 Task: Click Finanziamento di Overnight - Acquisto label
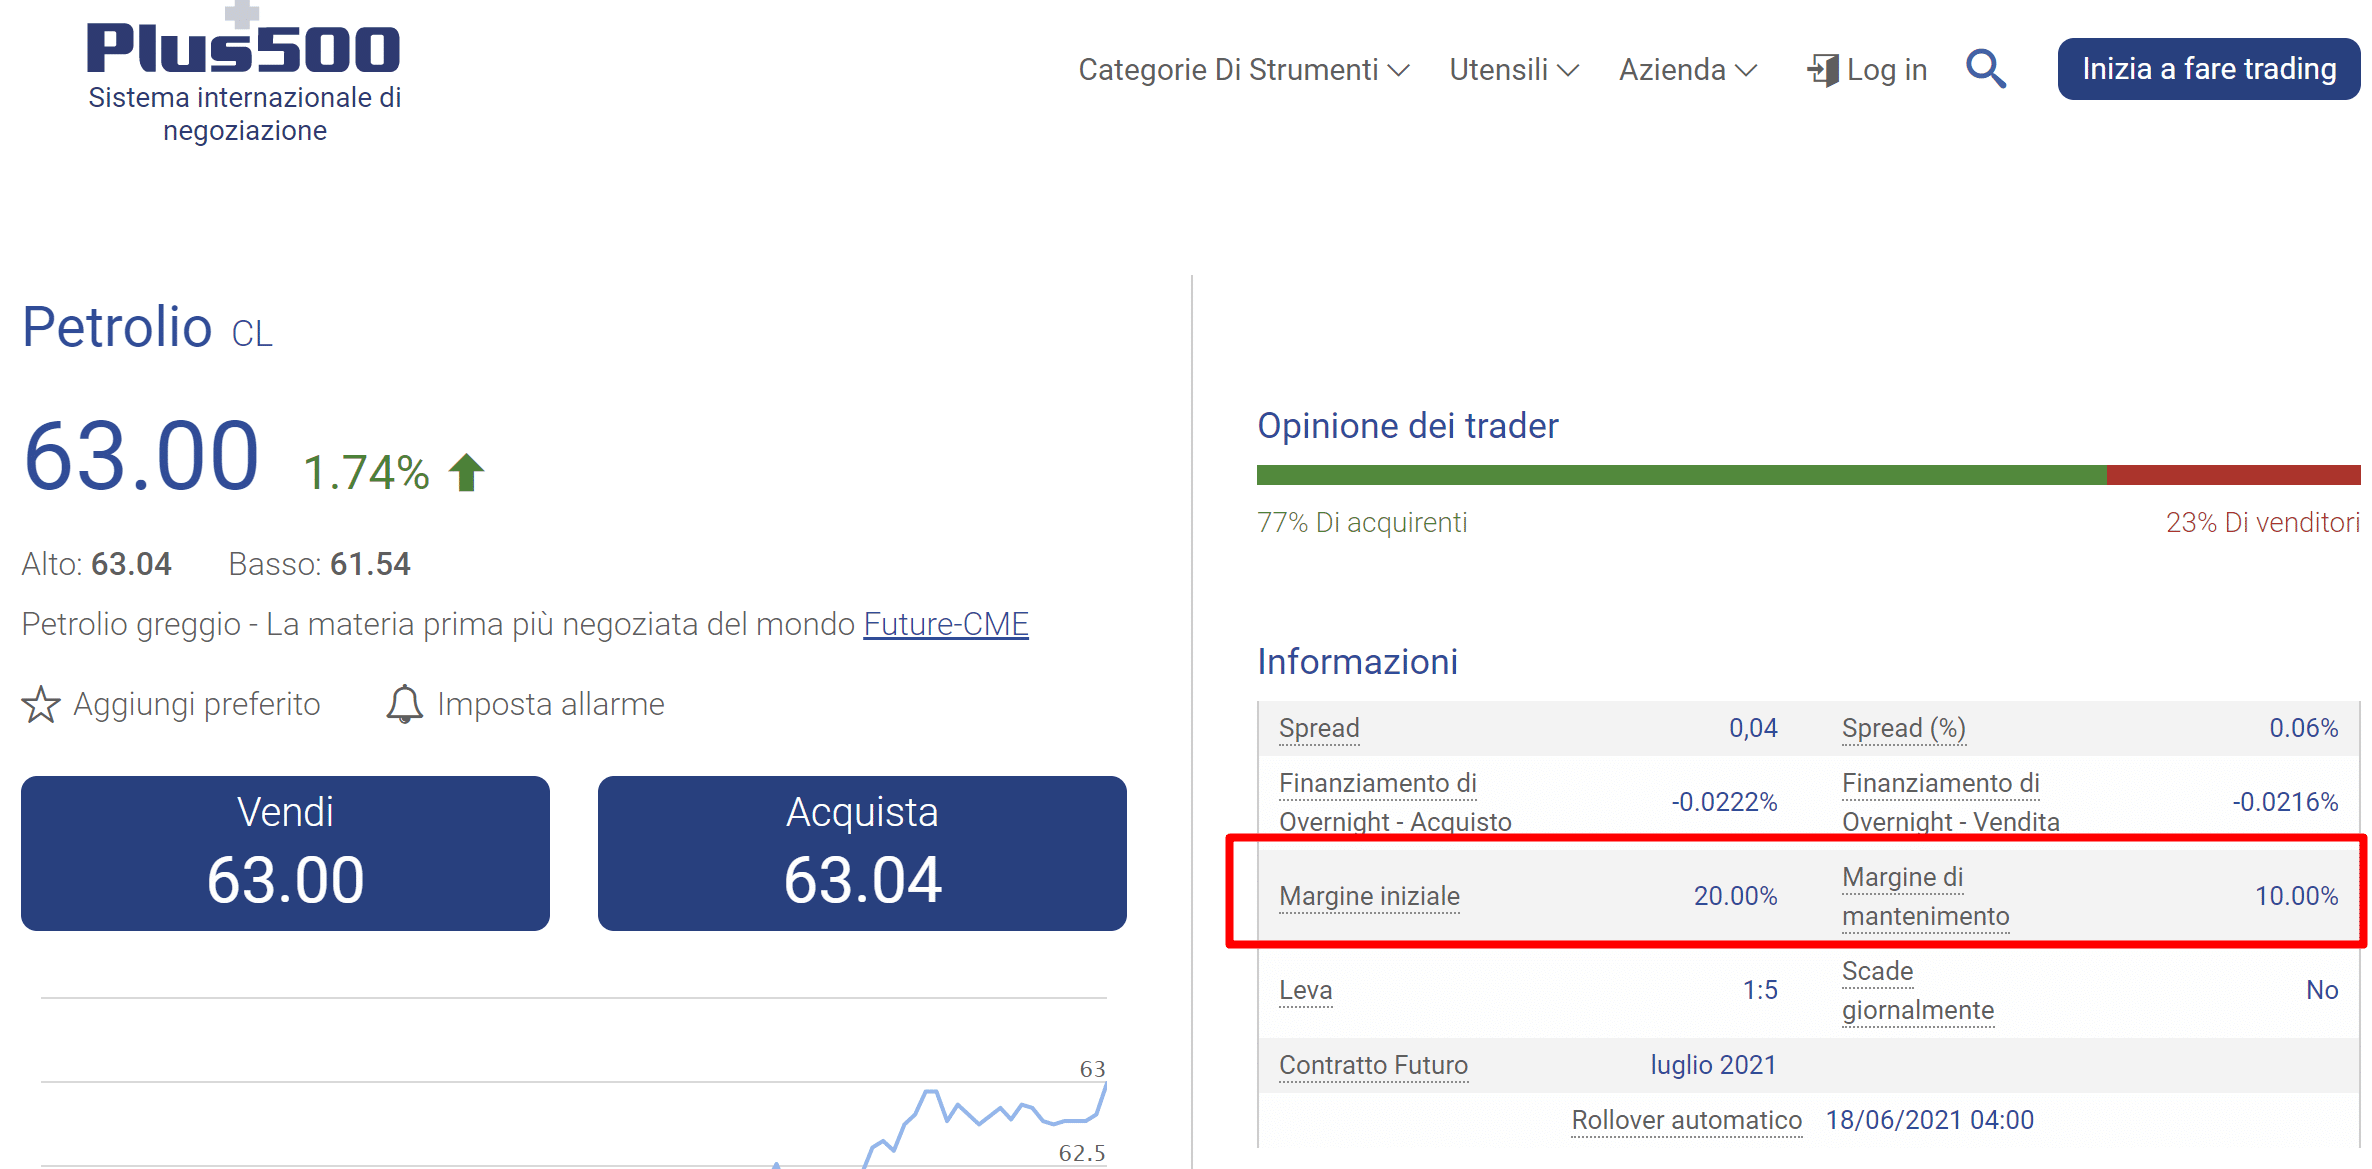point(1395,802)
